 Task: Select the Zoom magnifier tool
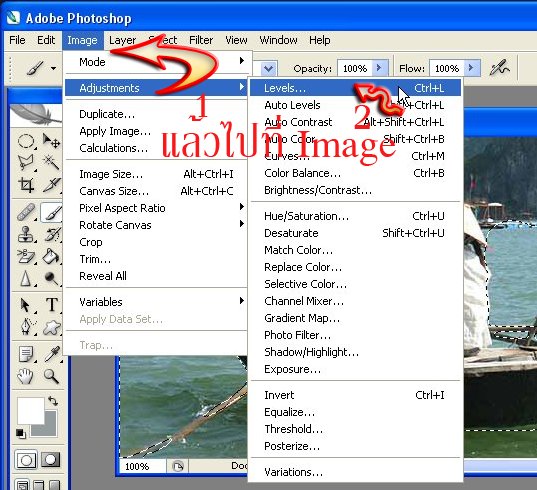(51, 376)
